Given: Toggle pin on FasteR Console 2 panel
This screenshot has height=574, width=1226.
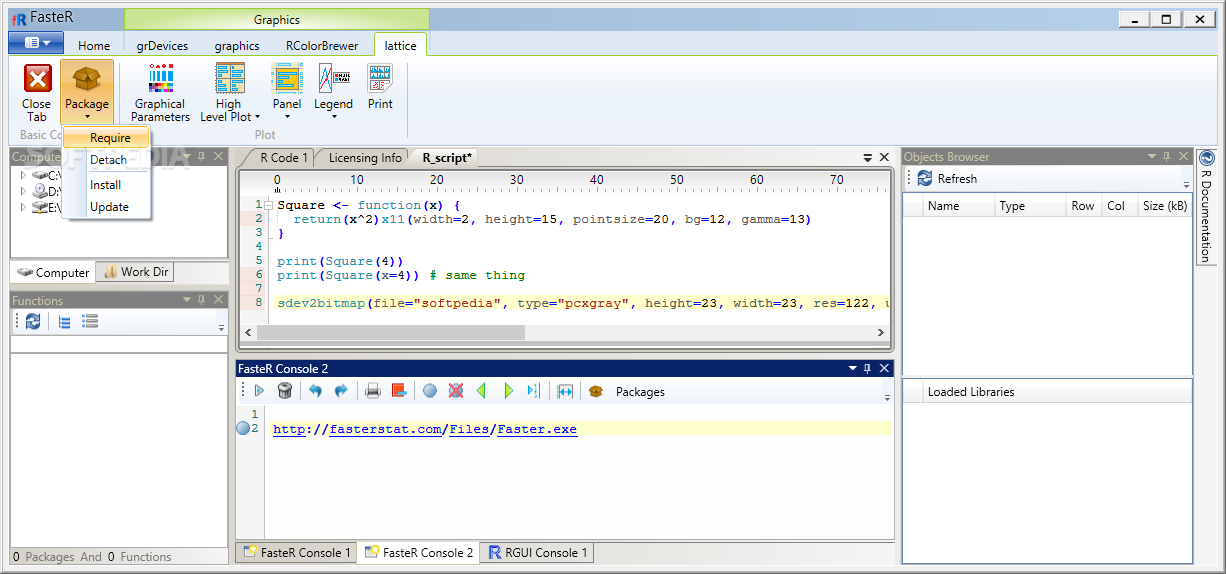Looking at the screenshot, I should (x=868, y=368).
